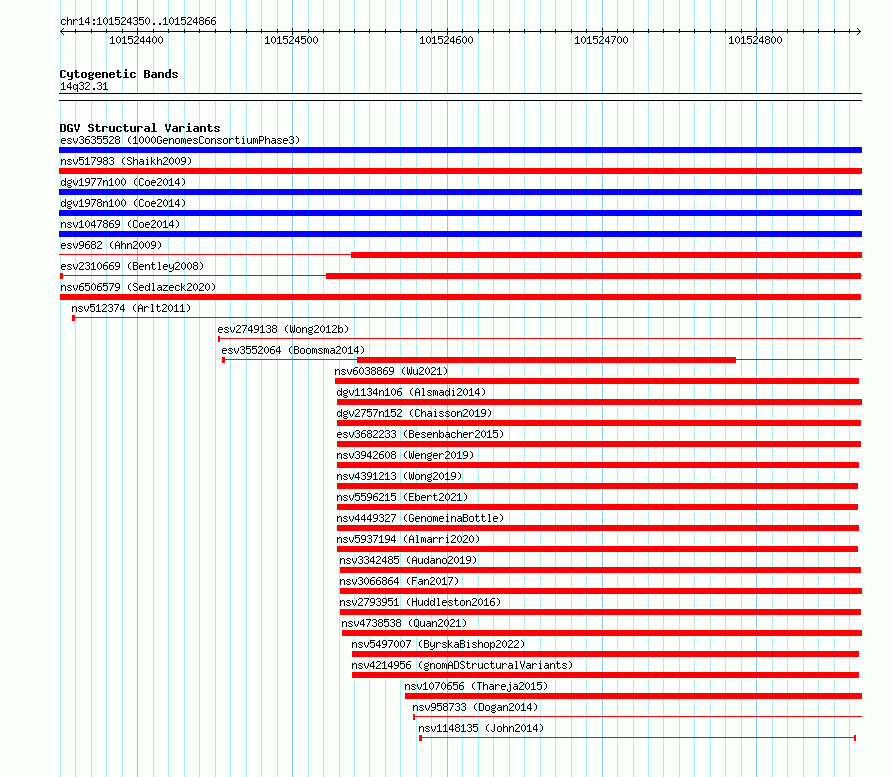Select the red bar under nsv4214956

pyautogui.click(x=605, y=675)
